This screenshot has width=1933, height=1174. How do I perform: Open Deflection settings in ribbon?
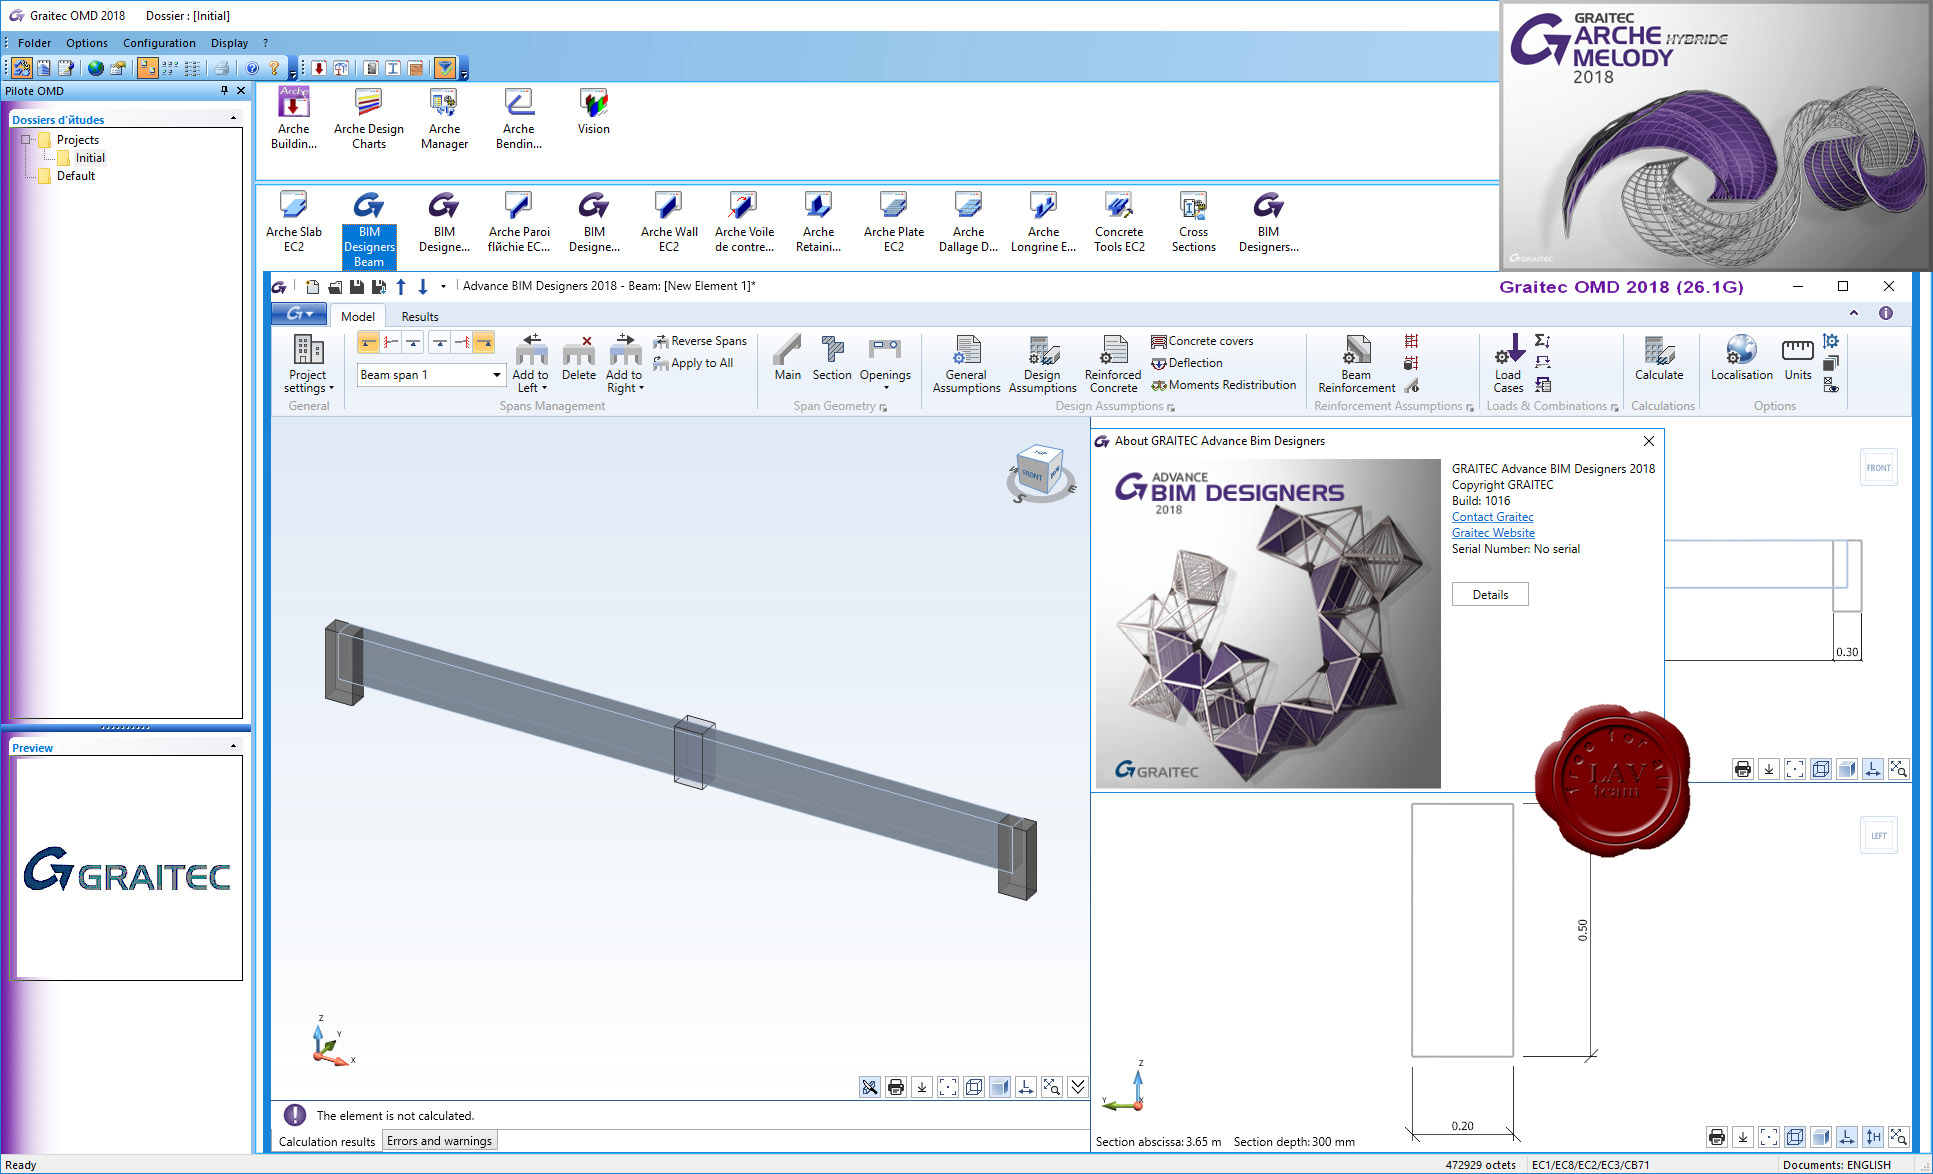tap(1187, 363)
